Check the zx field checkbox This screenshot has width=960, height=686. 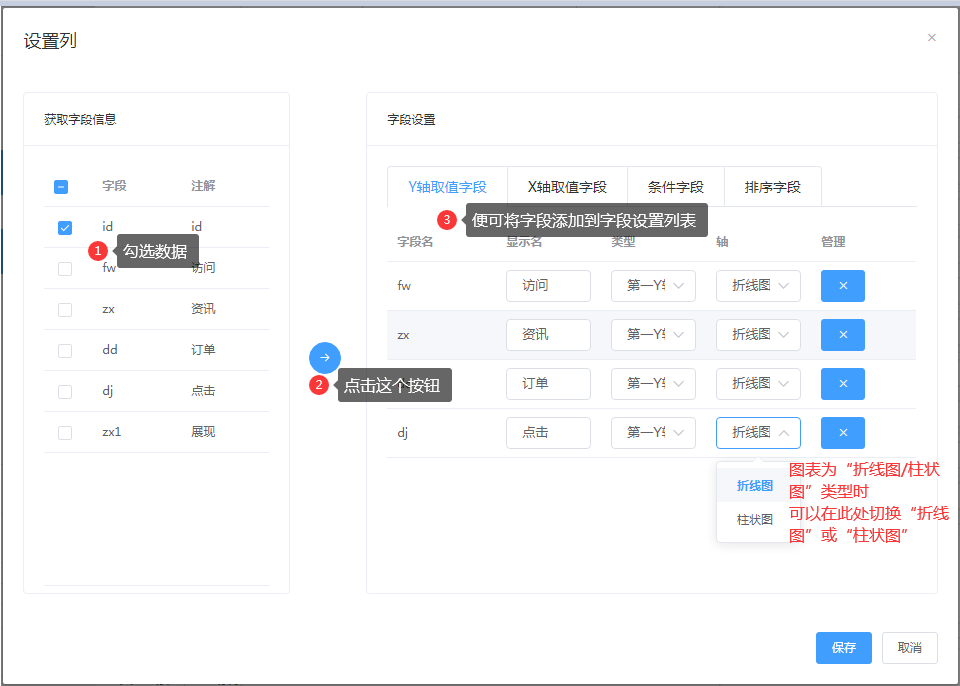(x=65, y=310)
